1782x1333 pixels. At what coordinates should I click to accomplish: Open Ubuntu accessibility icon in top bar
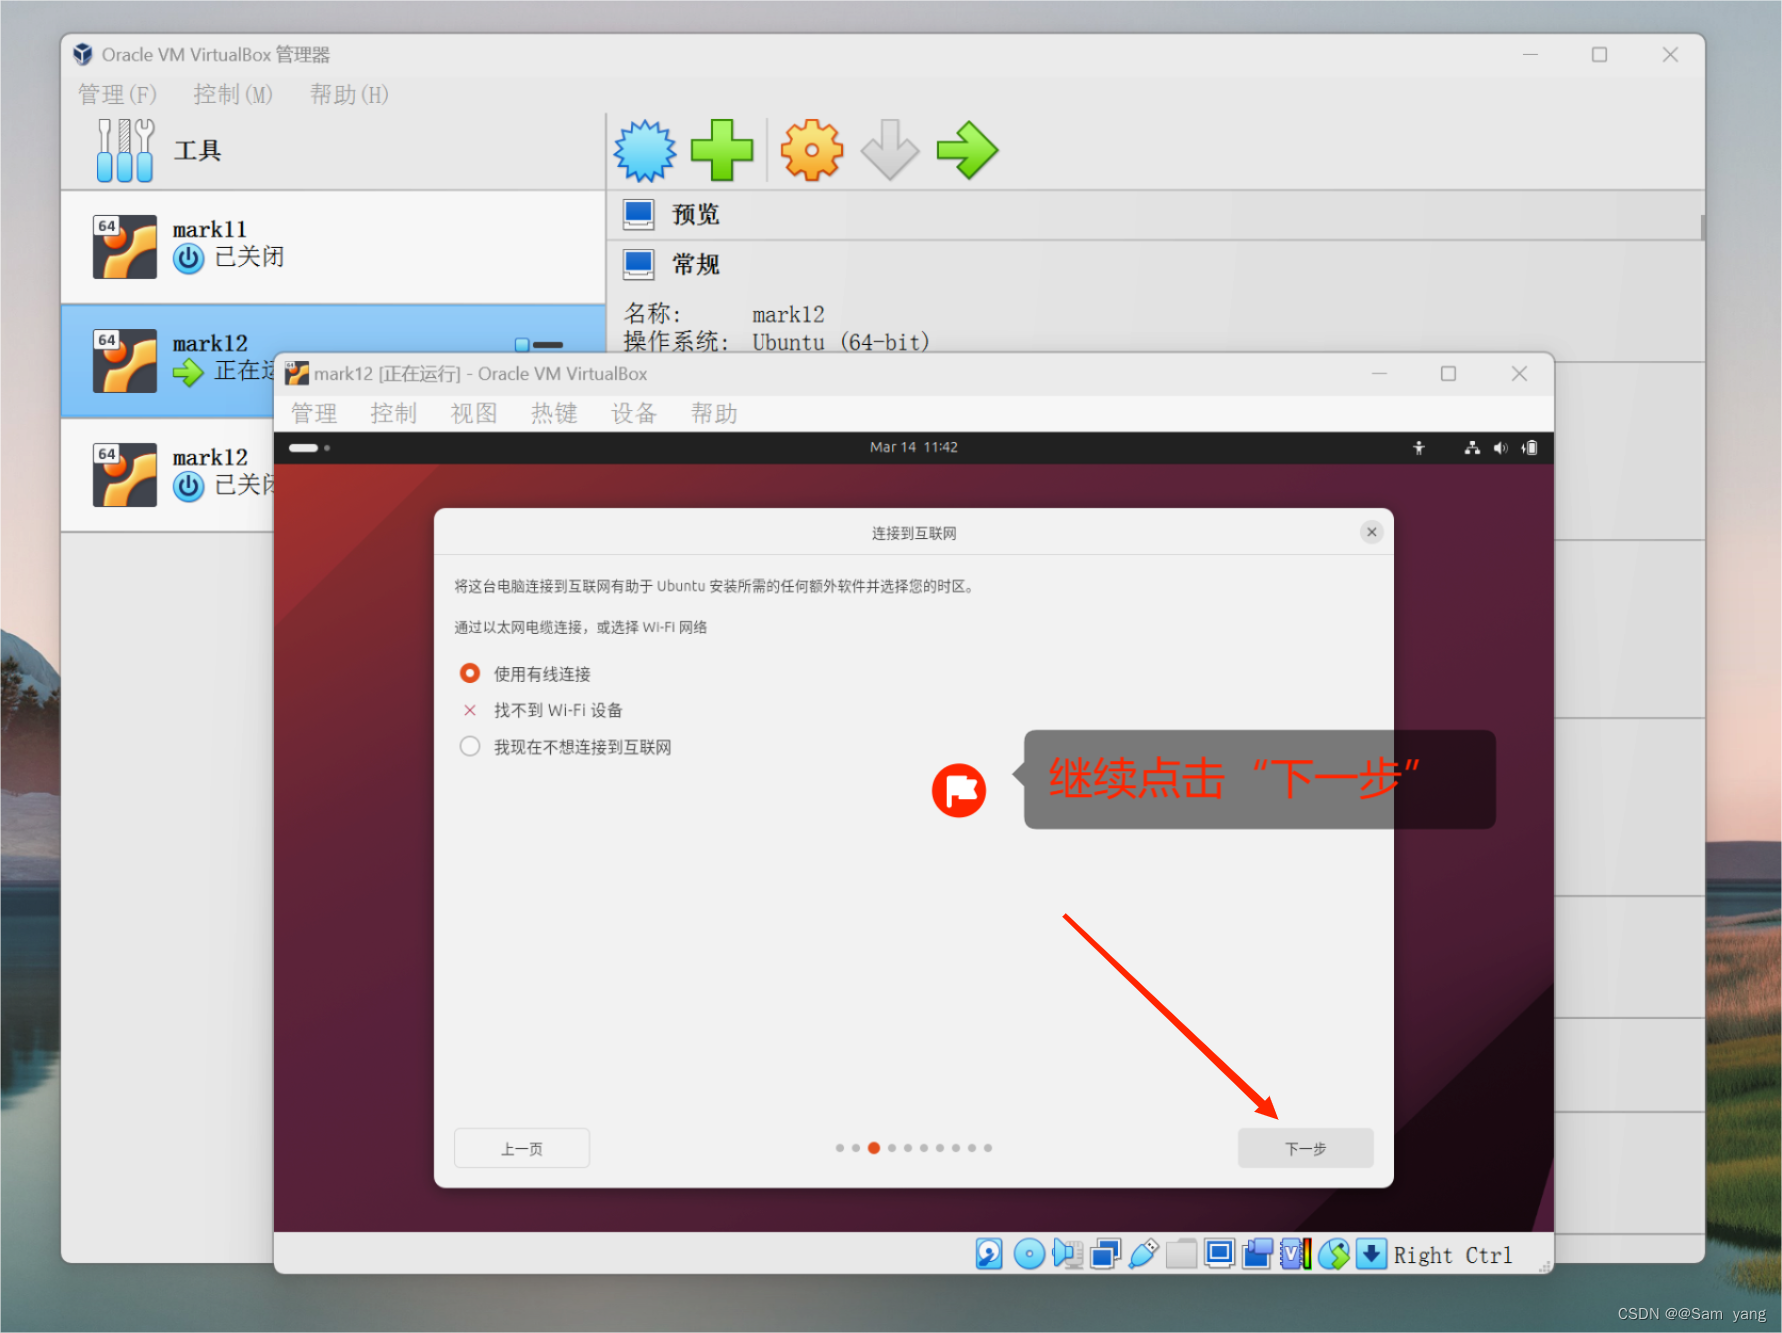[x=1418, y=448]
